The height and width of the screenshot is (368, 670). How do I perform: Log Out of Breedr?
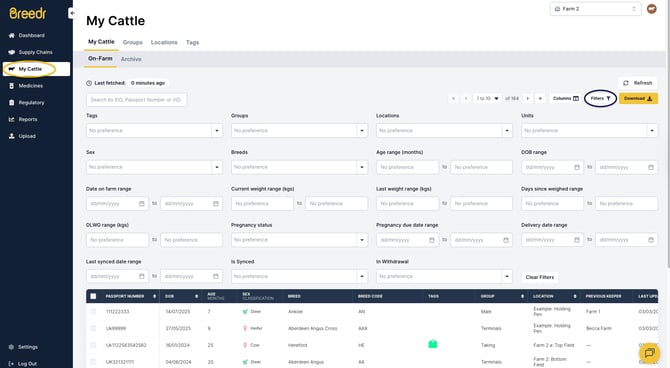tap(23, 364)
